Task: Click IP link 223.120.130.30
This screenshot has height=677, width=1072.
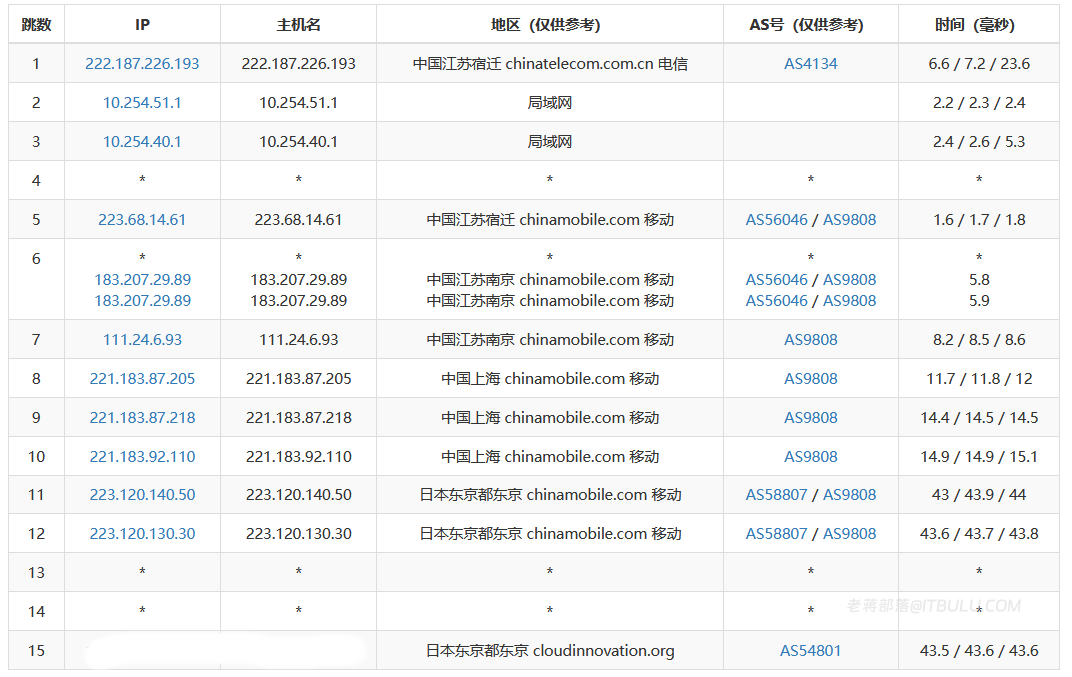Action: pyautogui.click(x=142, y=533)
